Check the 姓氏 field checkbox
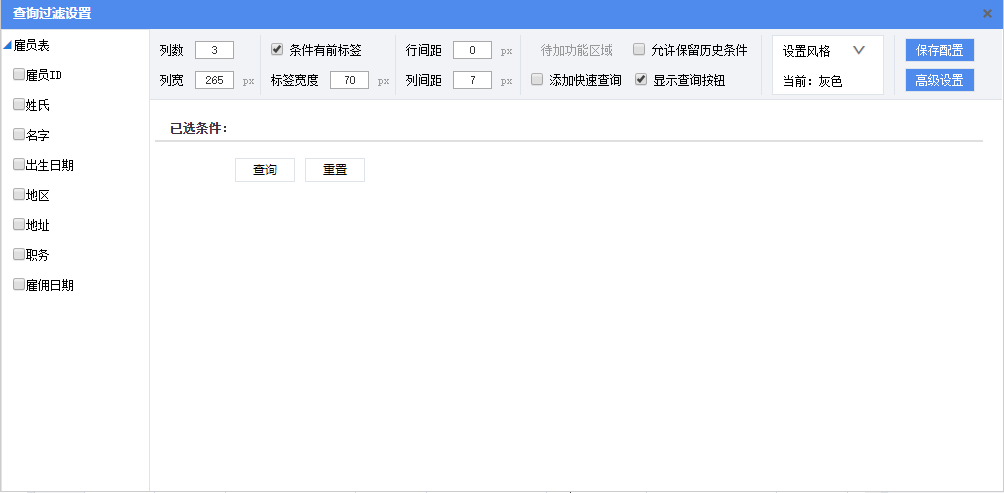 click(18, 104)
